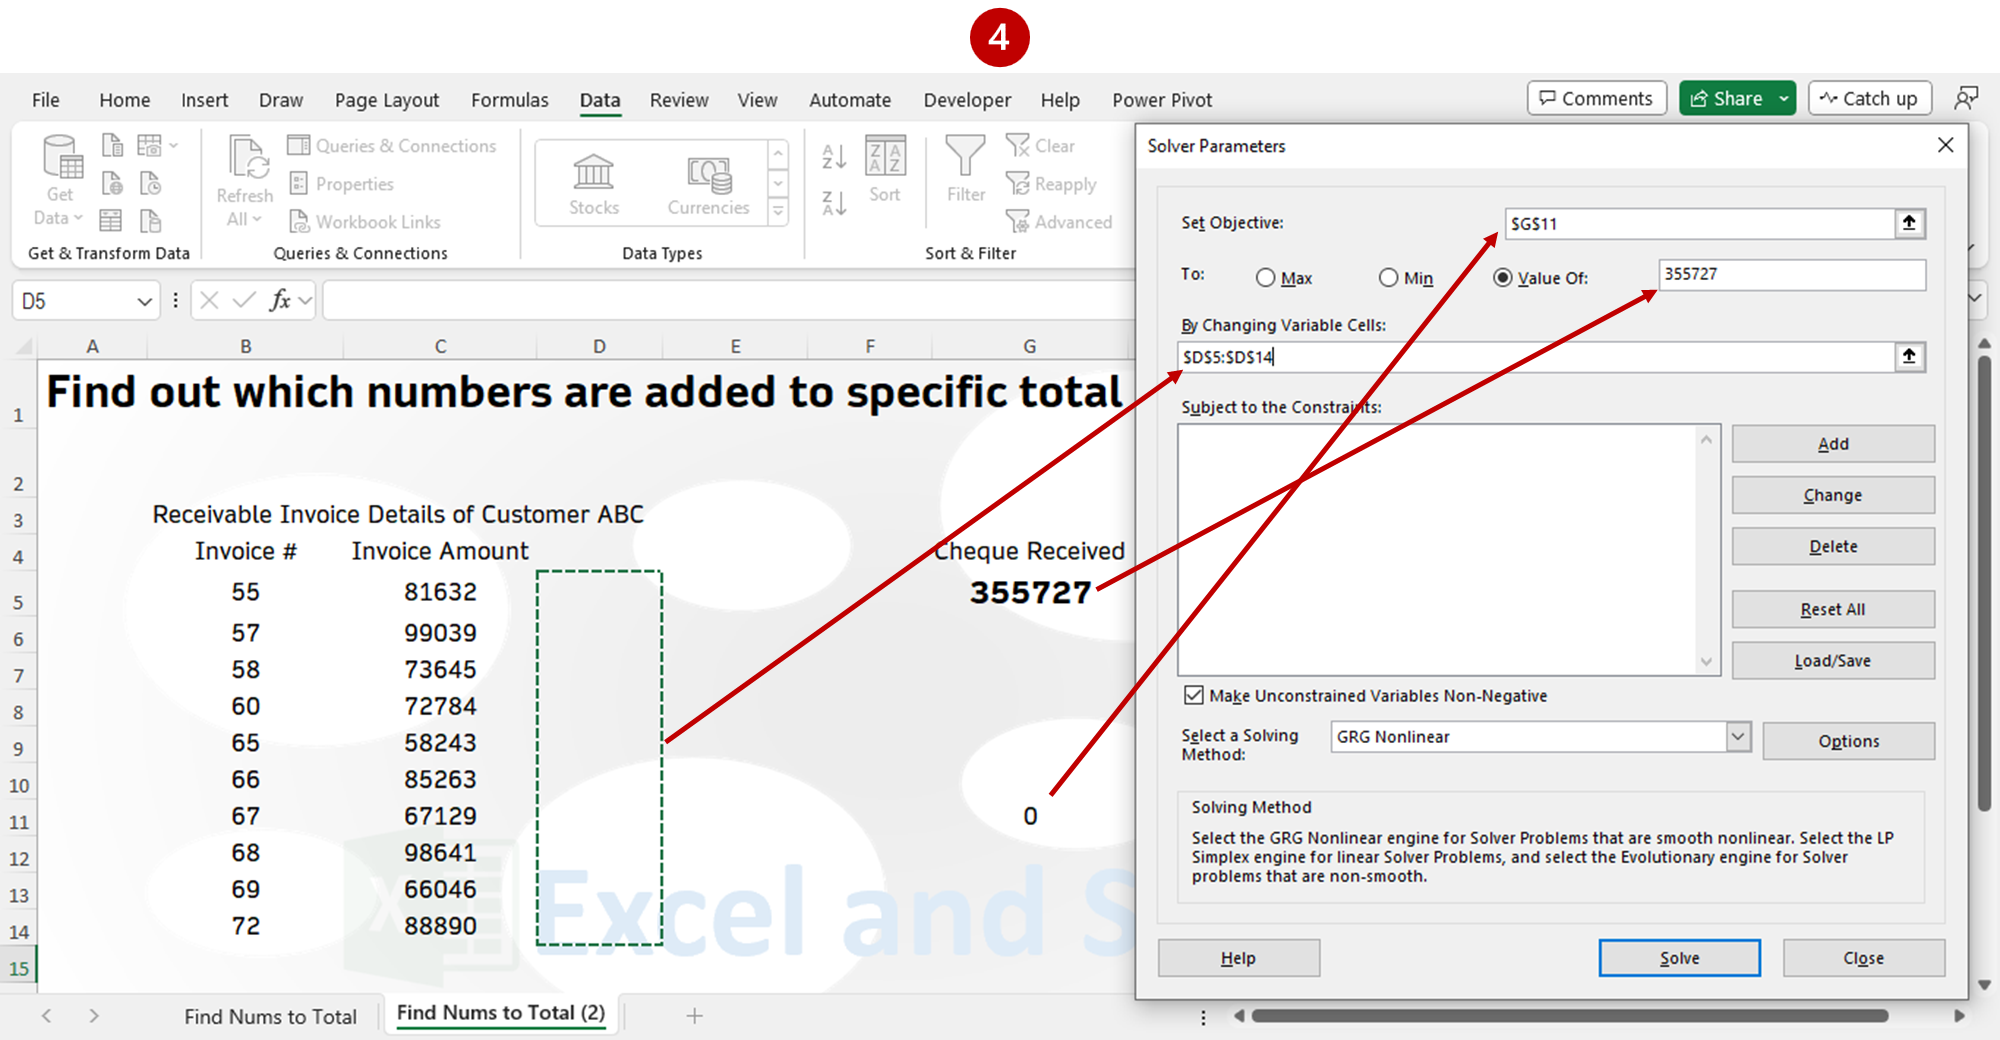Screen dimensions: 2000x1040
Task: Click the Solve button
Action: [x=1678, y=957]
